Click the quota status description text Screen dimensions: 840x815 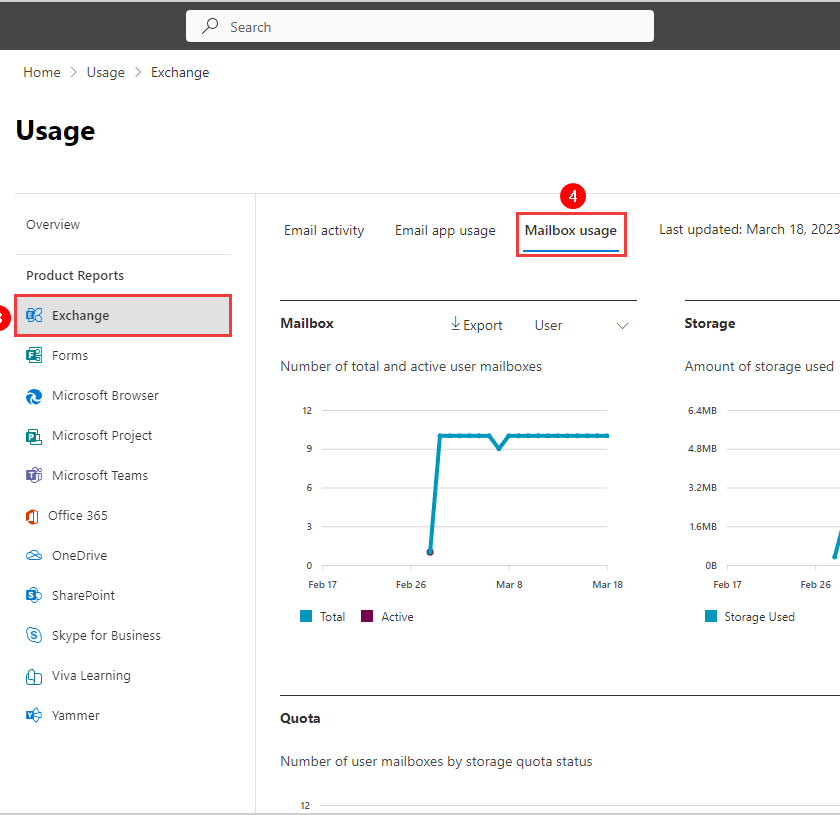click(436, 761)
